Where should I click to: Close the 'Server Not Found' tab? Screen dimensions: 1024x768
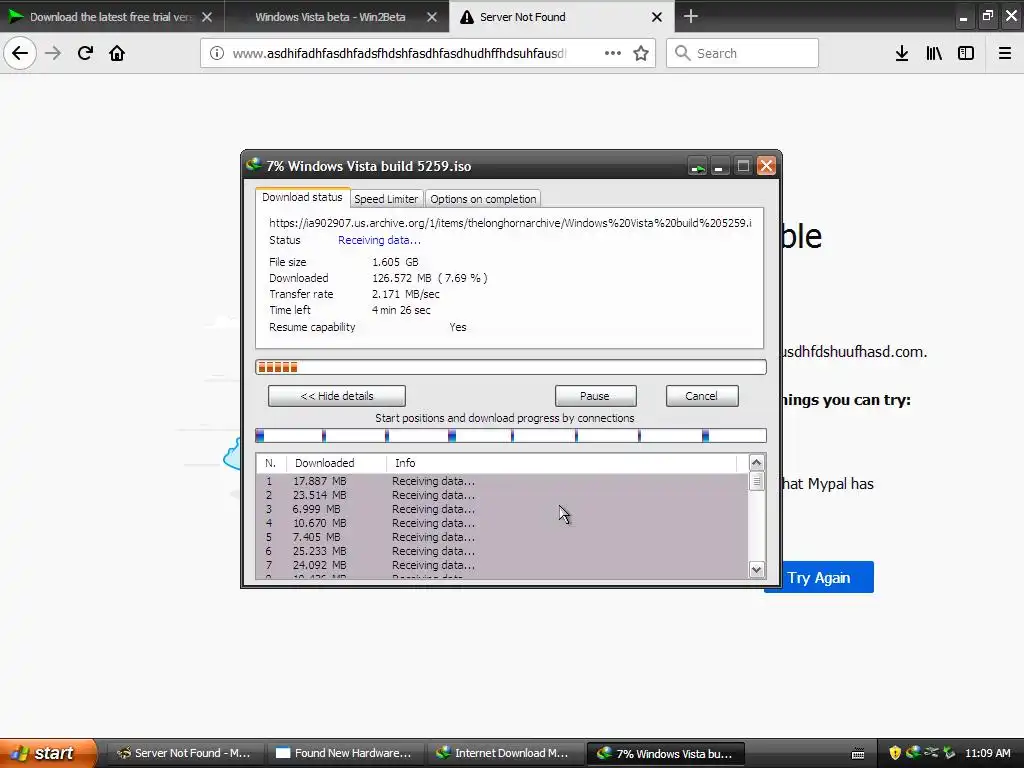(657, 17)
